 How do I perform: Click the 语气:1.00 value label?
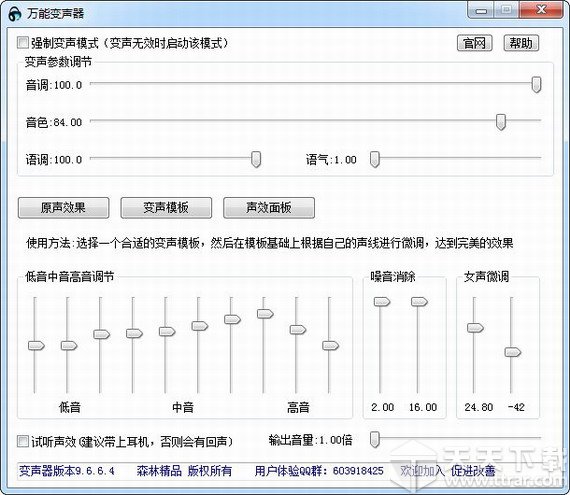[x=331, y=160]
